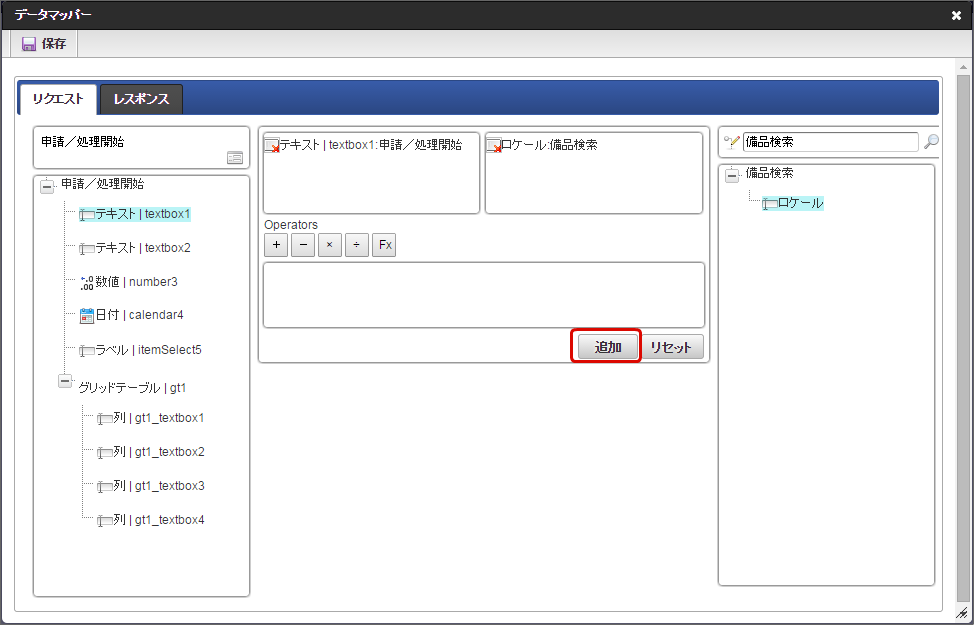Collapse the 申請/処理開始 tree node

tap(47, 185)
